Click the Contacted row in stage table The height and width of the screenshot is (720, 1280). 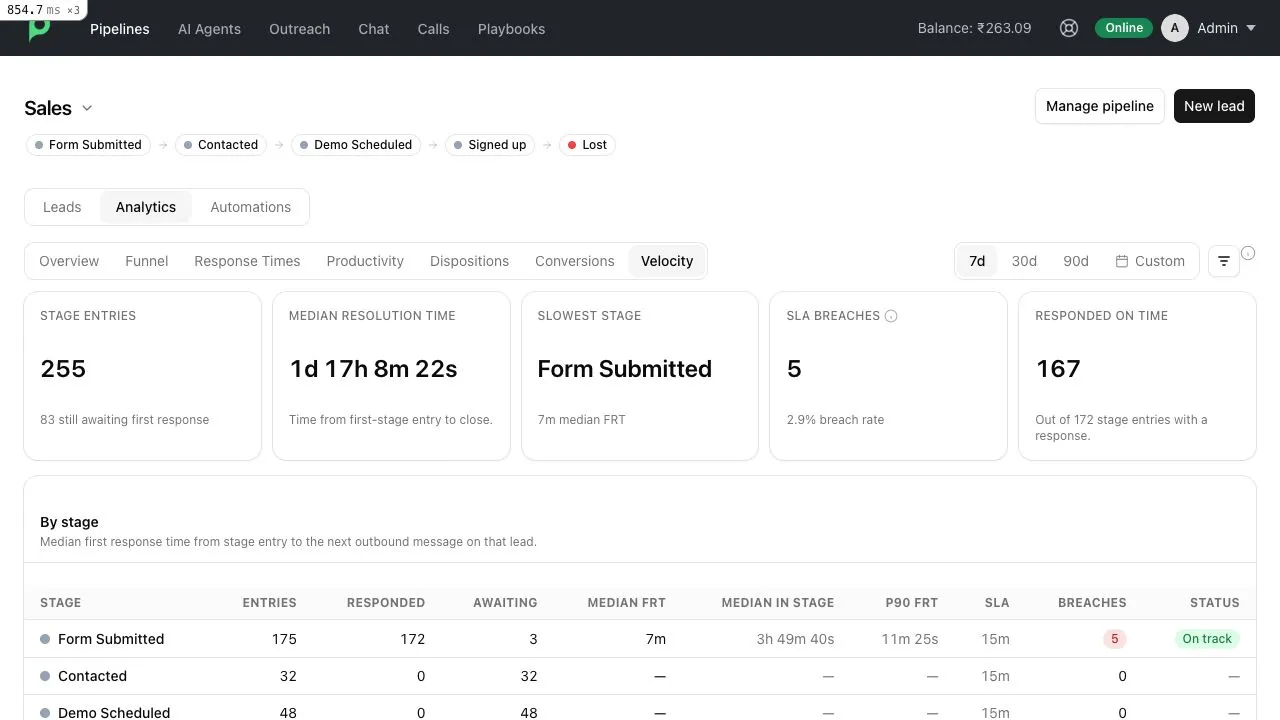point(640,676)
